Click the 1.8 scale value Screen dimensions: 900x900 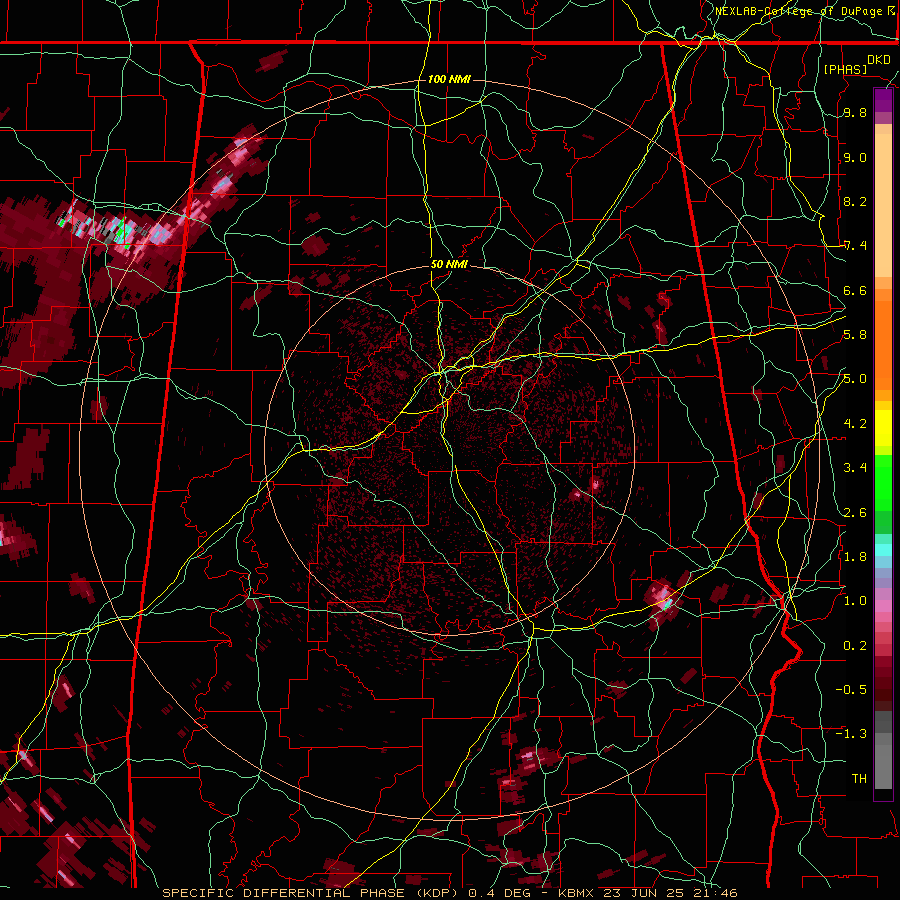(x=855, y=557)
